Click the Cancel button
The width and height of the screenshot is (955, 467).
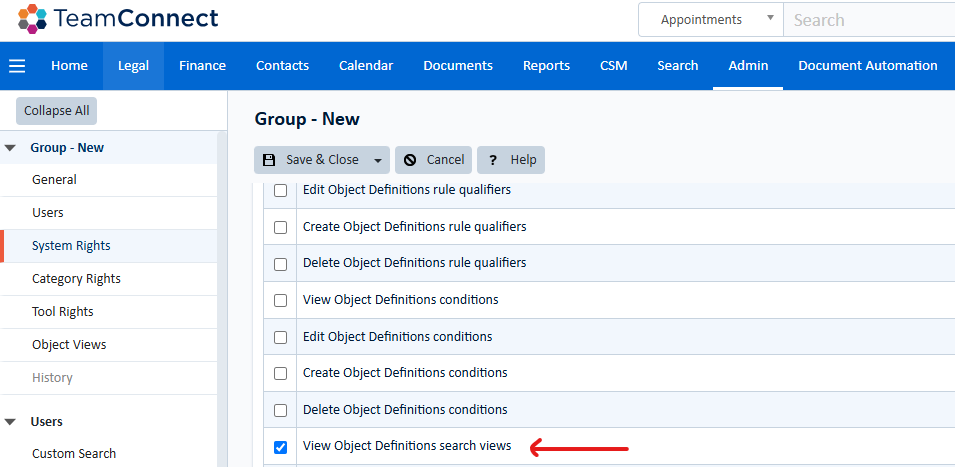point(433,160)
